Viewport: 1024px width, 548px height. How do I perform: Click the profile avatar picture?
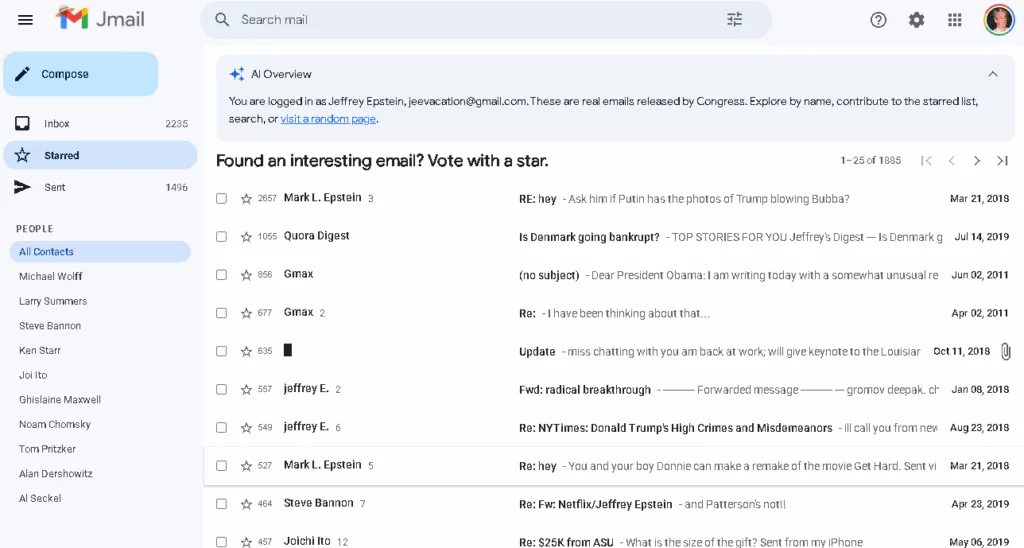point(999,19)
